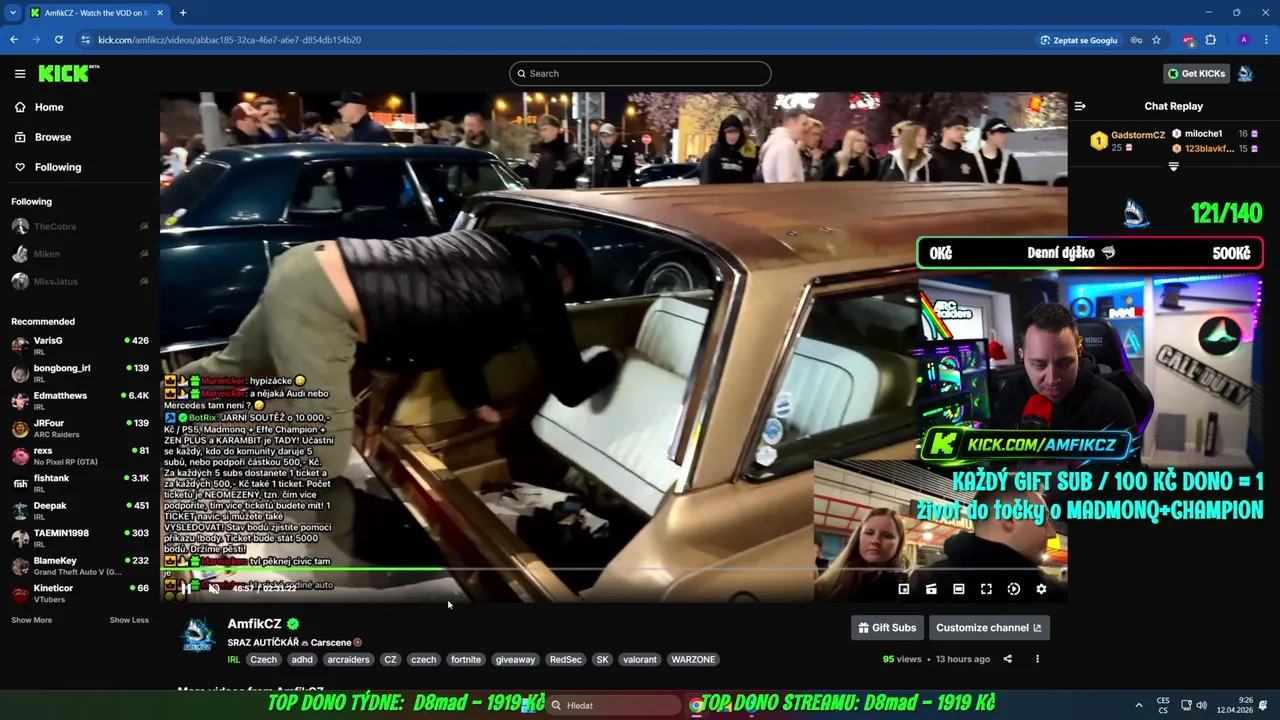Go back in browser history
This screenshot has height=720, width=1280.
tap(13, 40)
